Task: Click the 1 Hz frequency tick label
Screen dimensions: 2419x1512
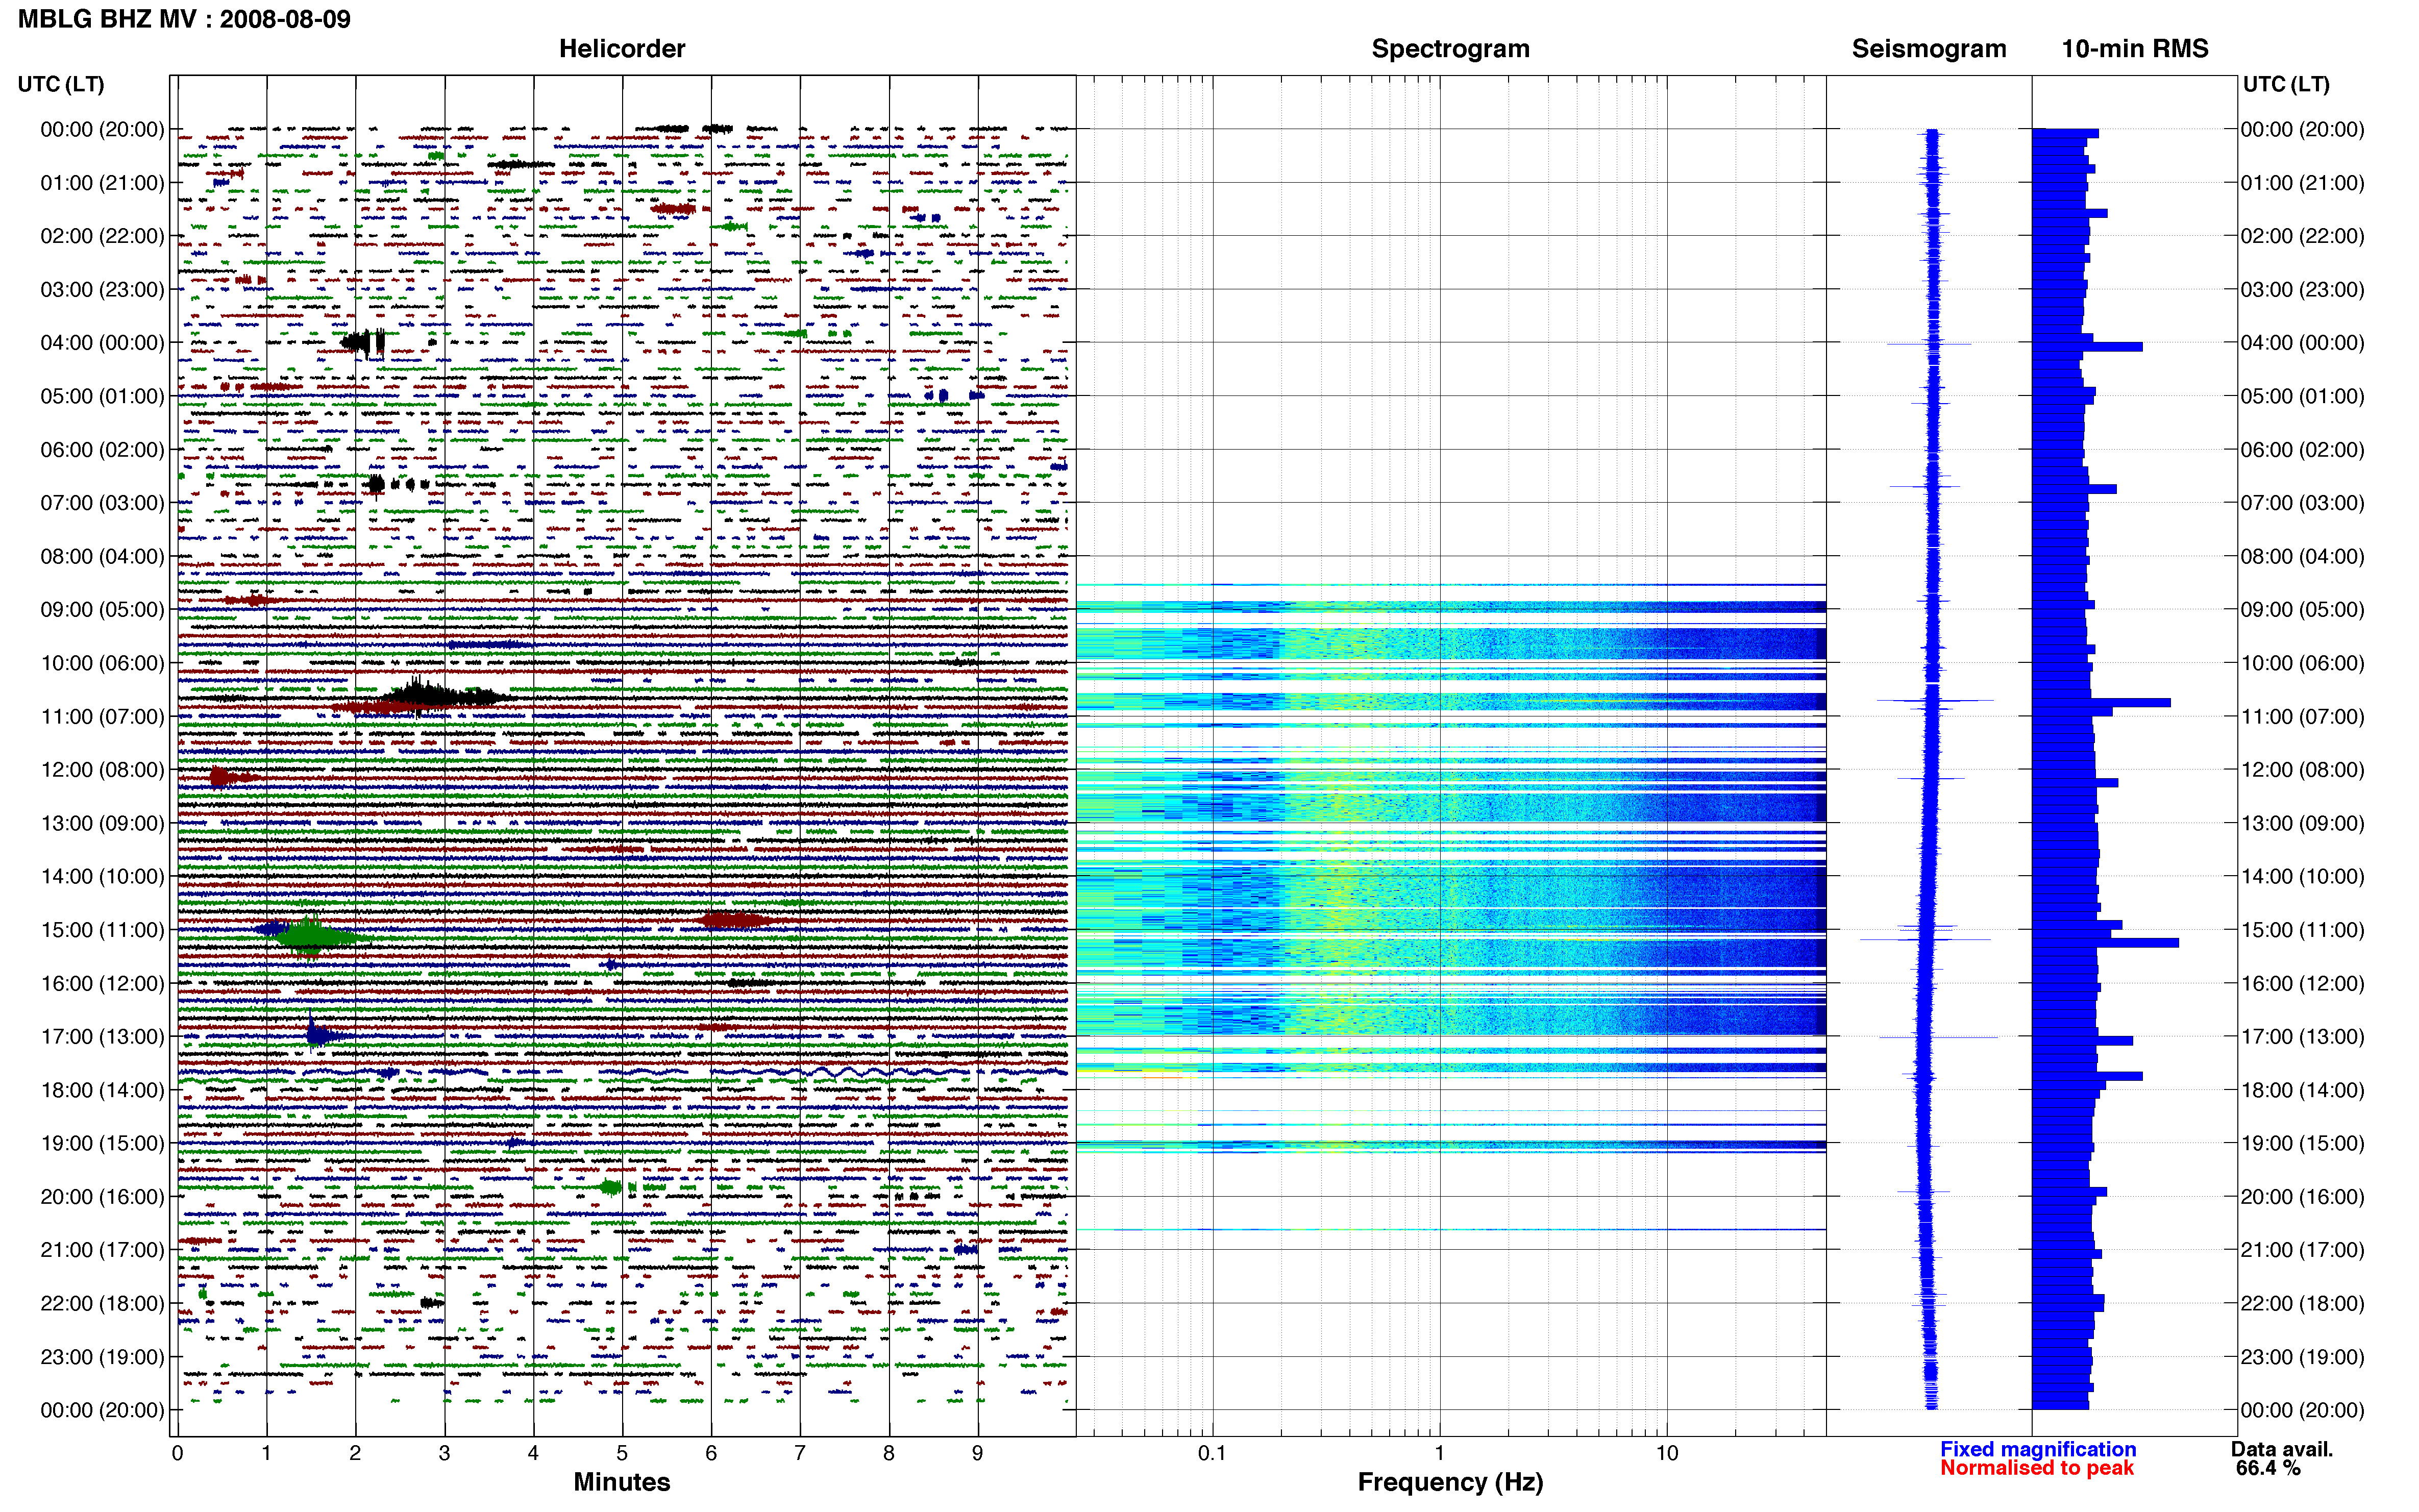Action: [x=1439, y=1453]
